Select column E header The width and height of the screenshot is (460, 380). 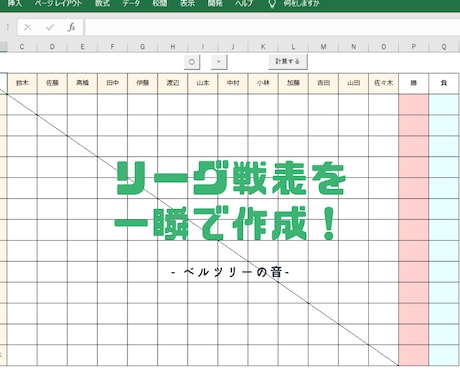pyautogui.click(x=82, y=47)
